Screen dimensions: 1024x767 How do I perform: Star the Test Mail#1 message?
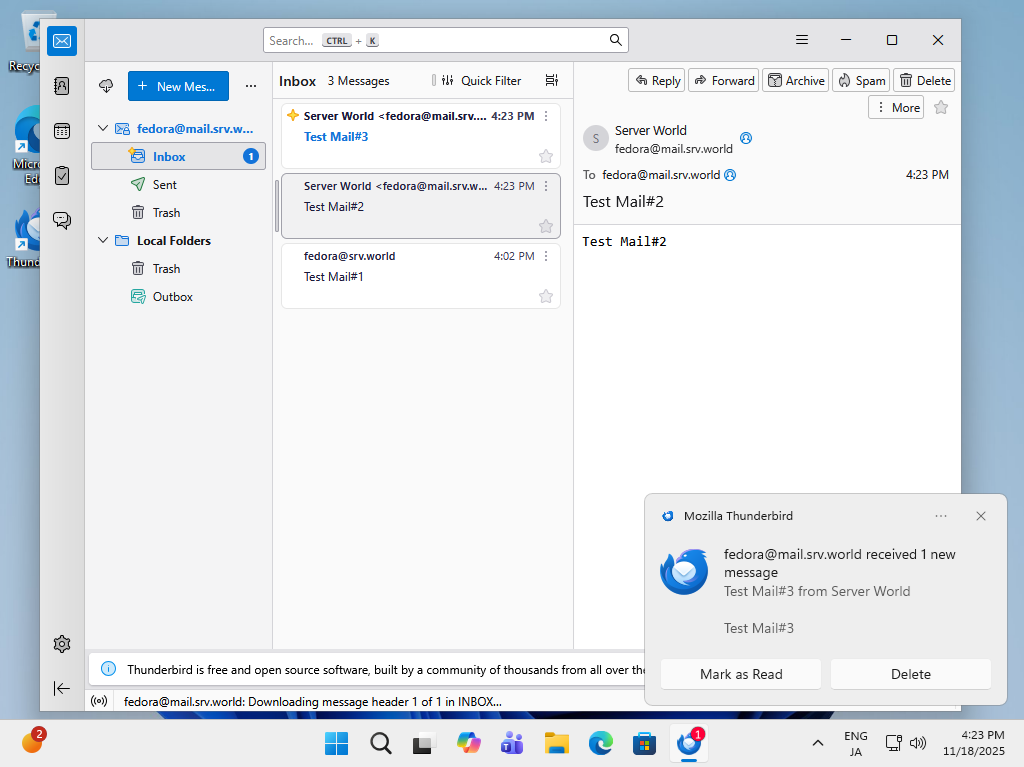(x=546, y=296)
